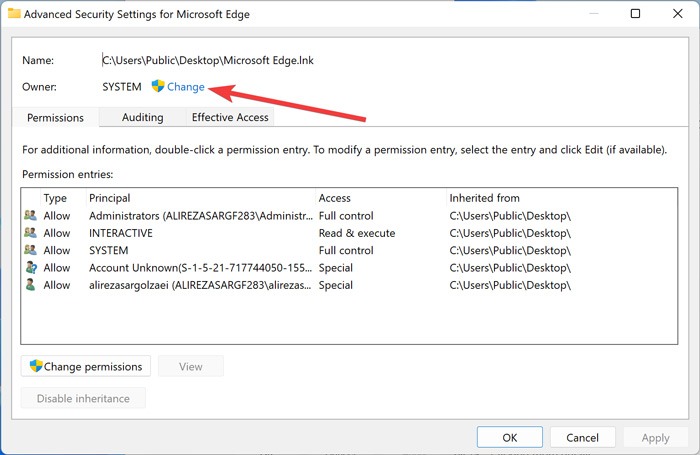Click the Change owner link
This screenshot has height=455, width=700.
[186, 87]
